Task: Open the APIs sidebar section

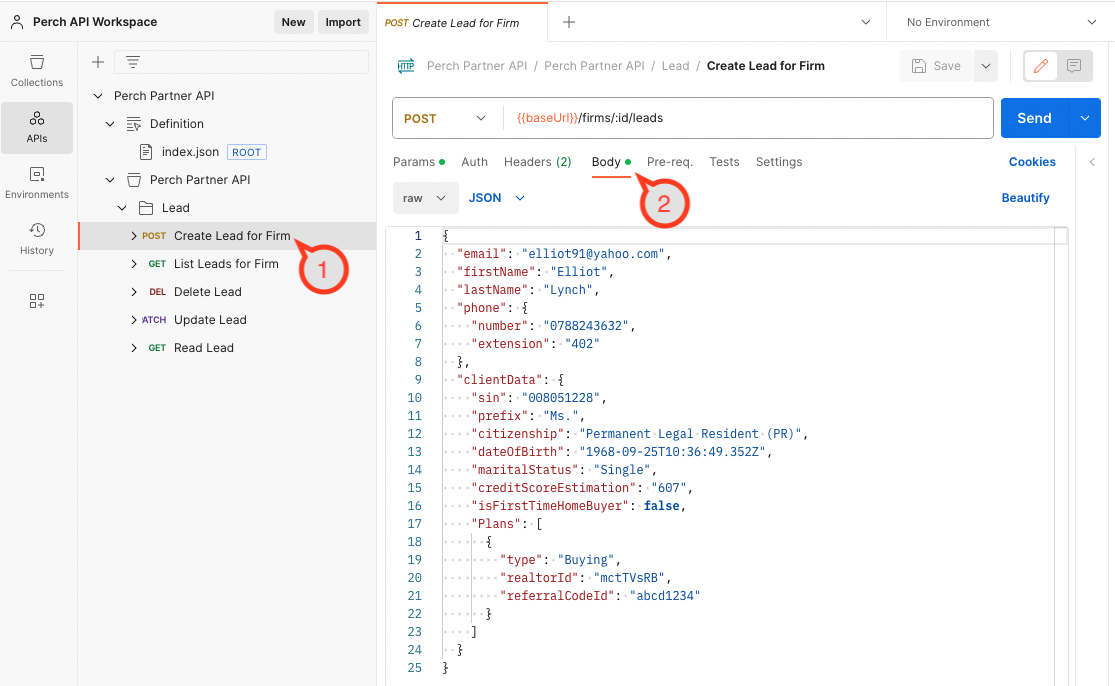Action: [37, 128]
